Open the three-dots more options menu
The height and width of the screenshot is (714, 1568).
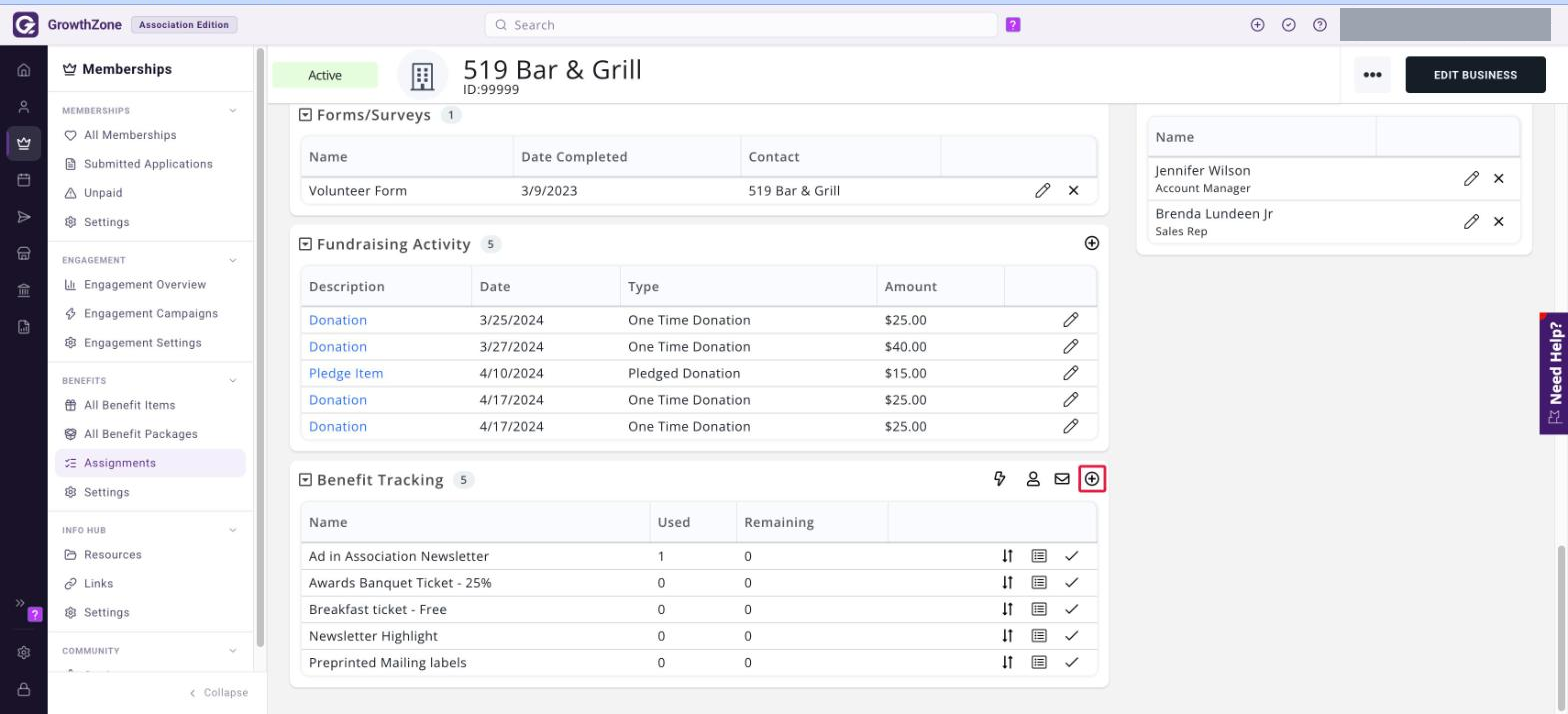coord(1372,75)
